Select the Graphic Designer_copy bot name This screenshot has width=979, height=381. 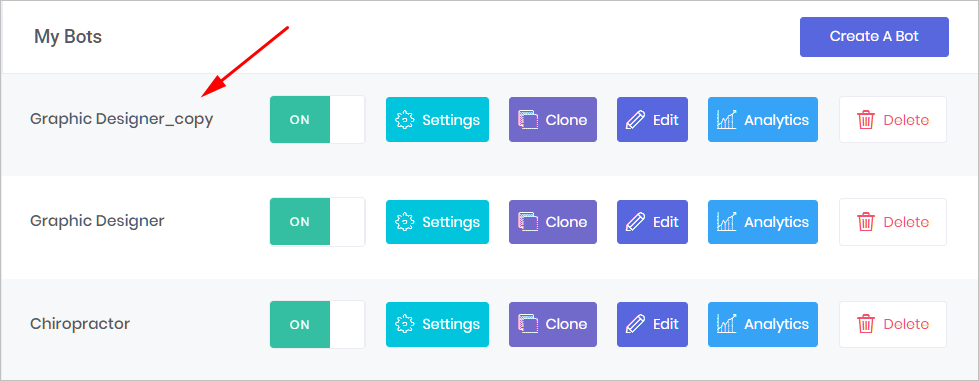point(122,119)
